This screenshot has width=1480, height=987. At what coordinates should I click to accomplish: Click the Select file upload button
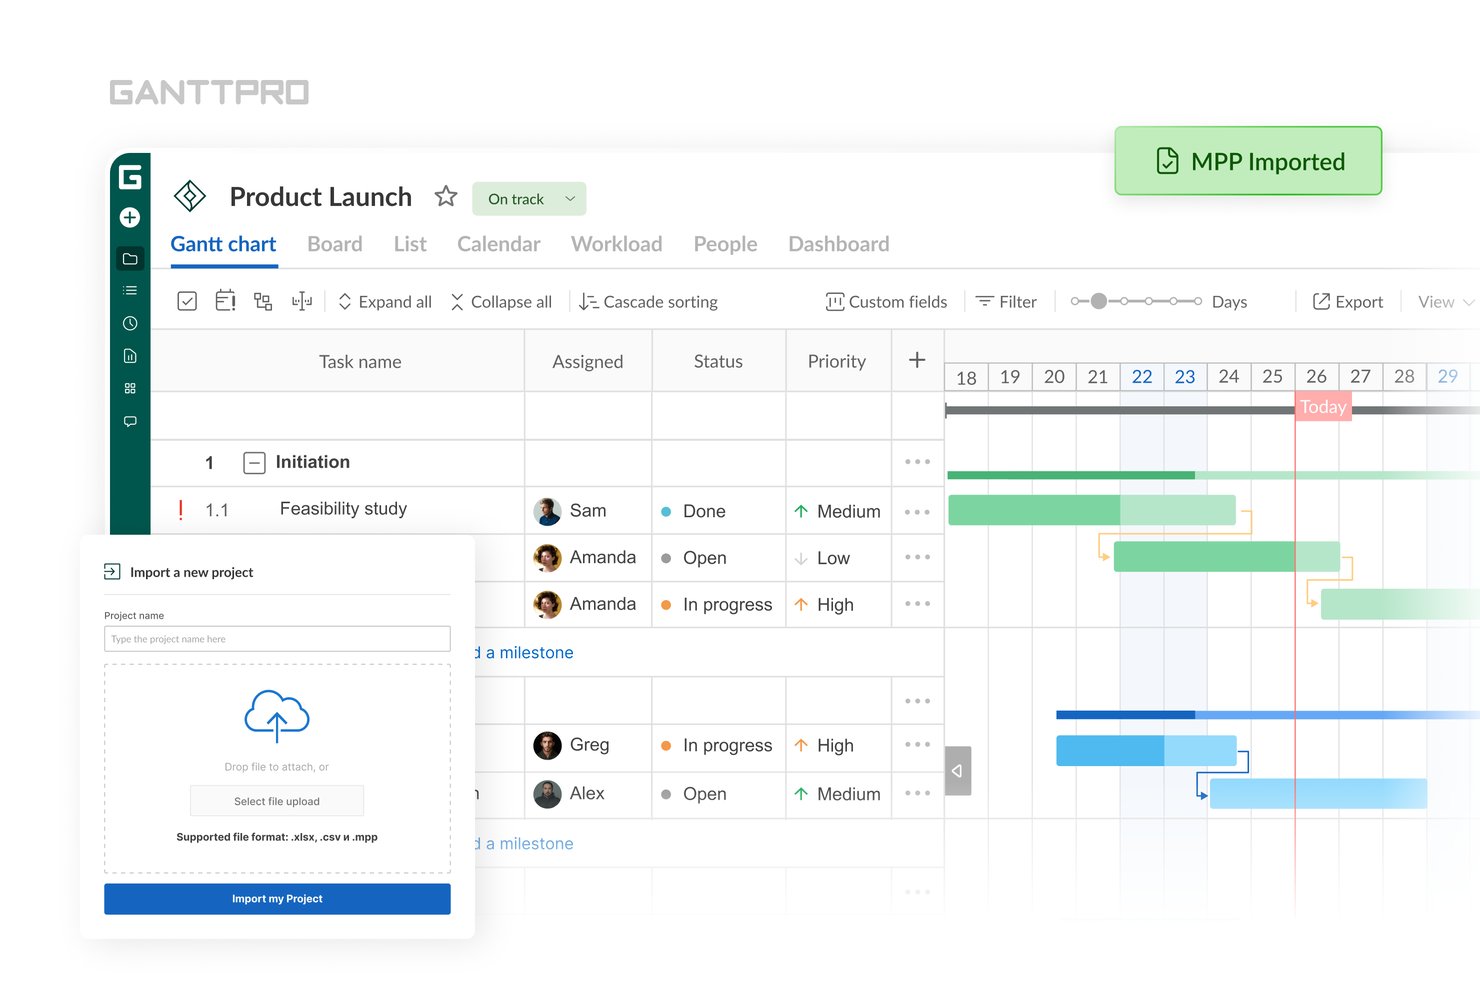[x=277, y=801]
